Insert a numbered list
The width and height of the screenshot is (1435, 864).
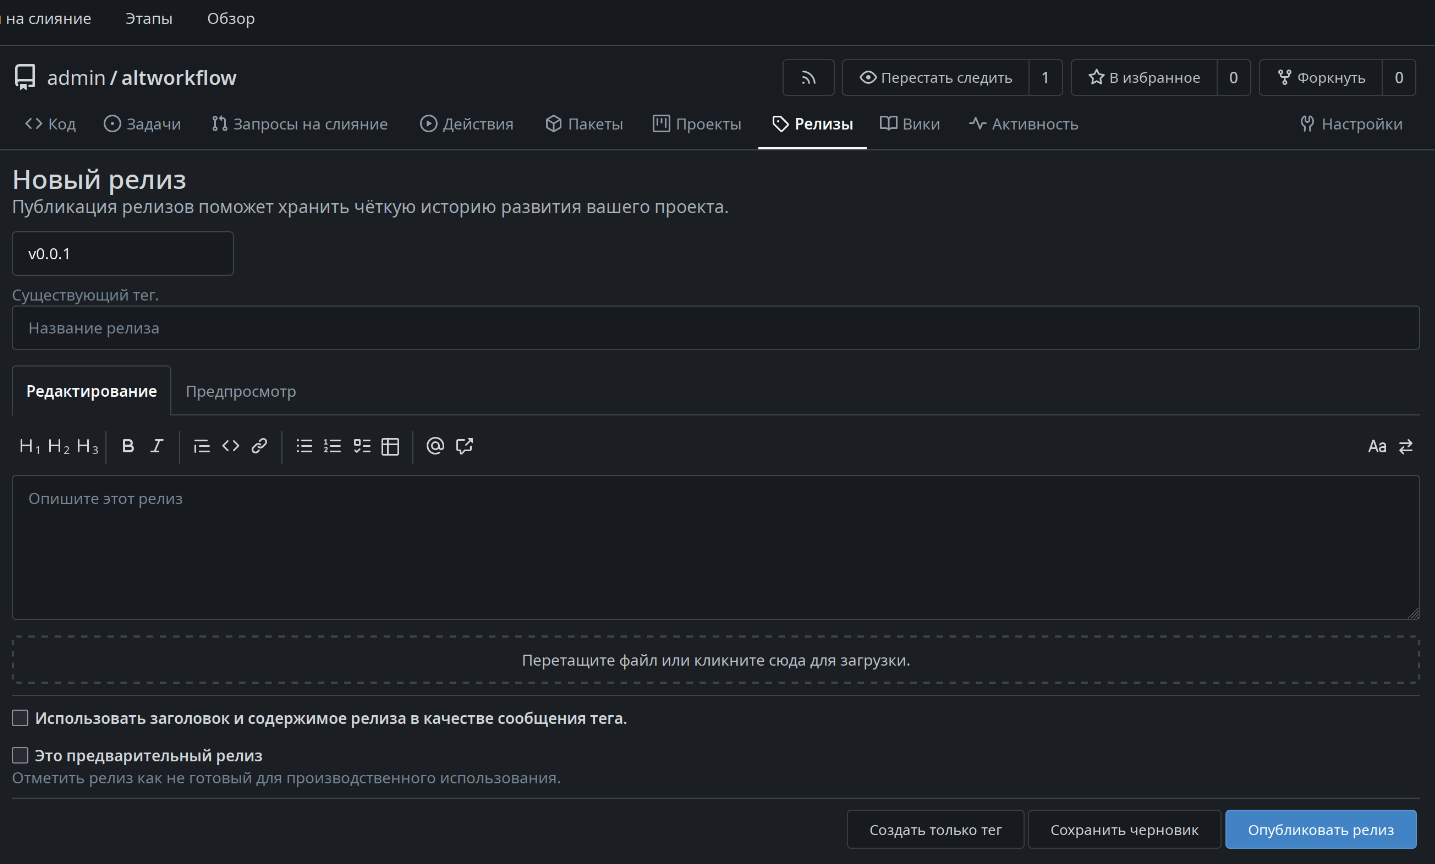pos(333,446)
